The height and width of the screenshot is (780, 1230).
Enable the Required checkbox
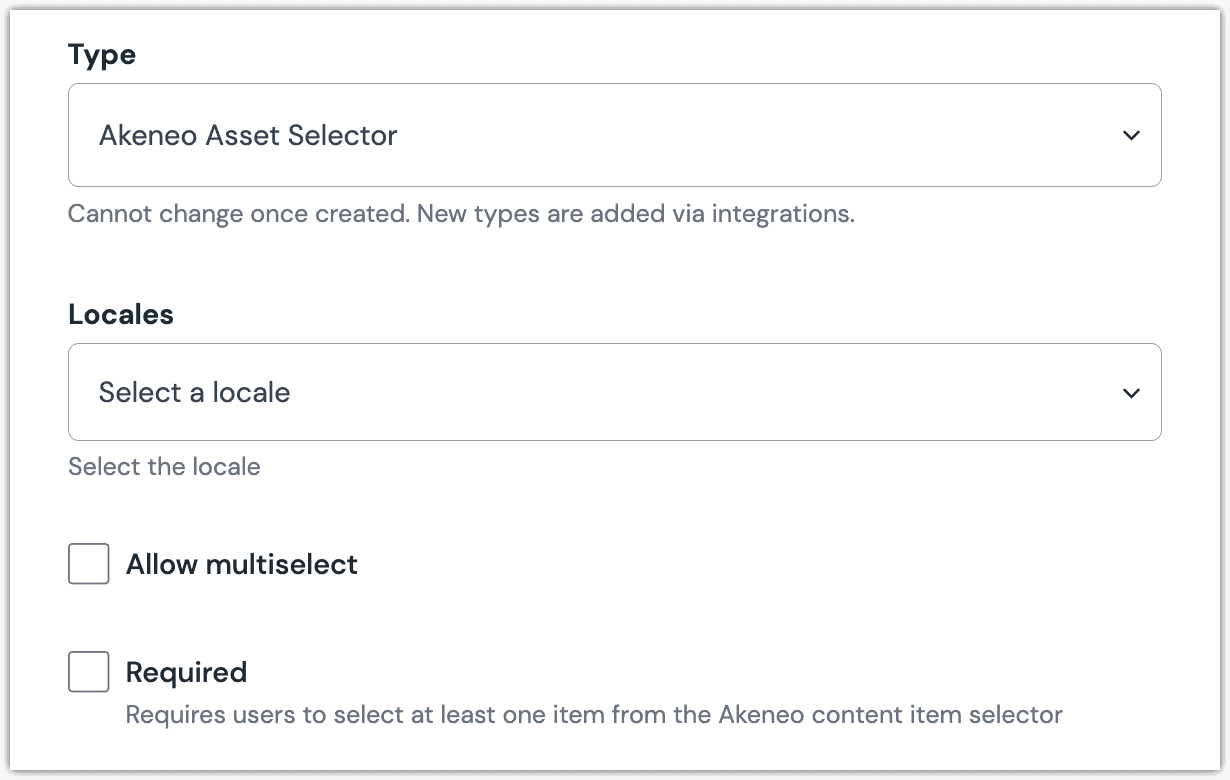[89, 671]
